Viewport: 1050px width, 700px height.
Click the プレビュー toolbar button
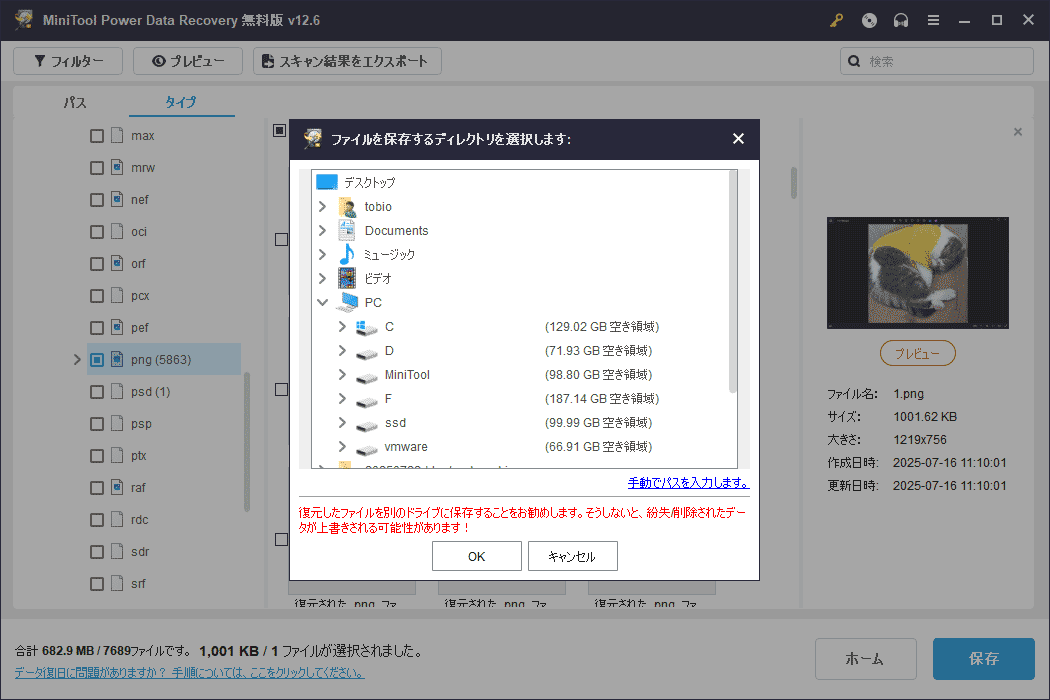click(x=188, y=61)
